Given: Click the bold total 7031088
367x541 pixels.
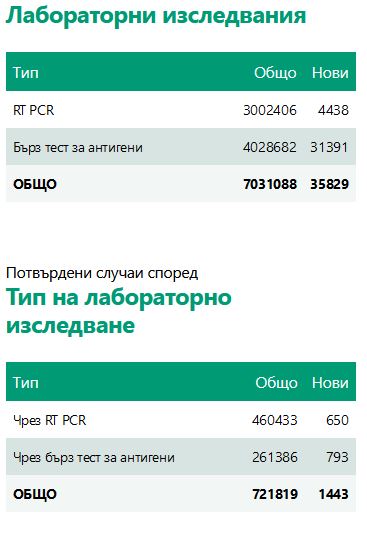Looking at the screenshot, I should [x=270, y=184].
